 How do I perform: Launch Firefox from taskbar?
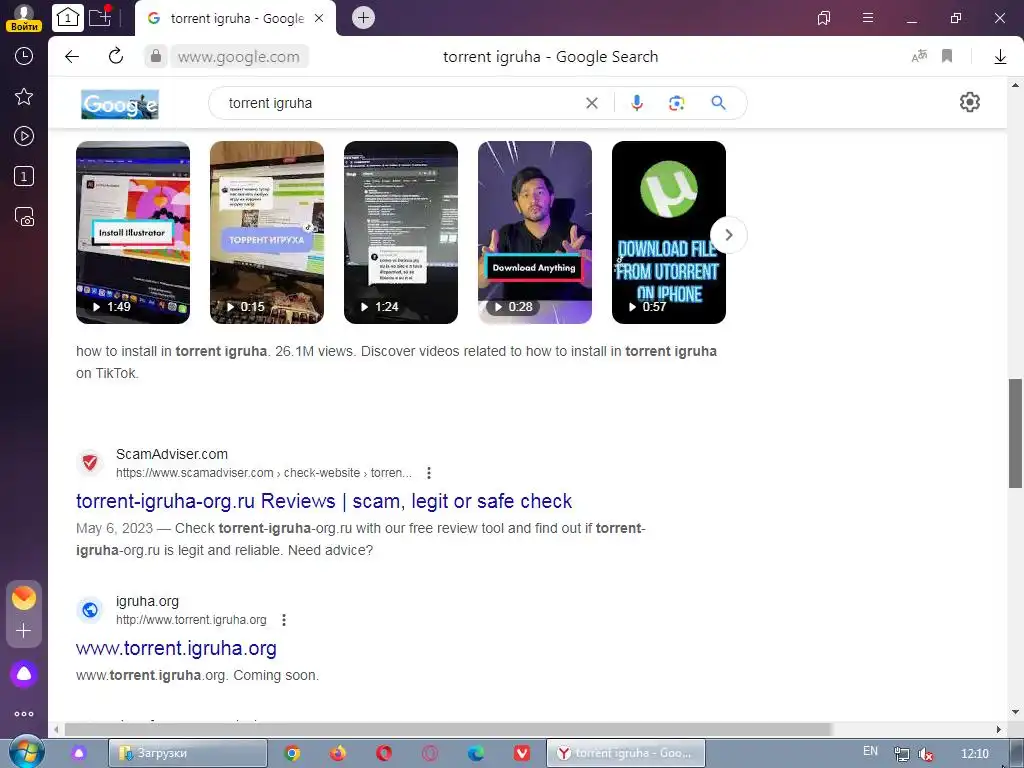(338, 754)
